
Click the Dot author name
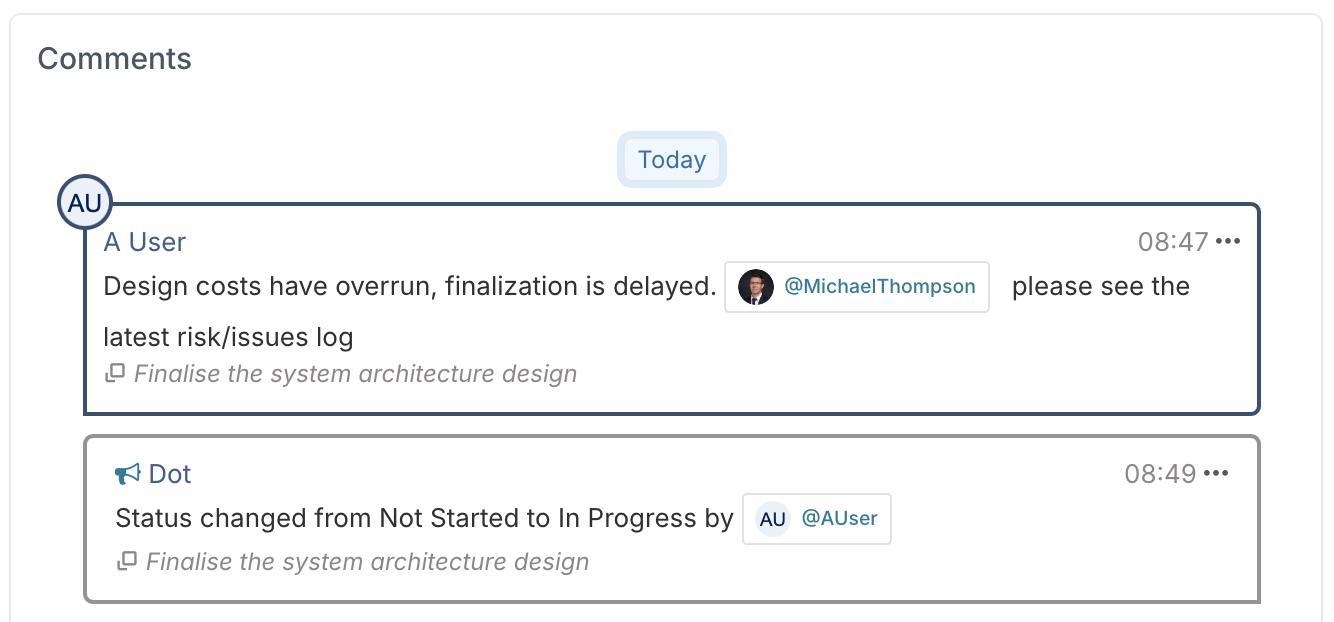(x=170, y=474)
